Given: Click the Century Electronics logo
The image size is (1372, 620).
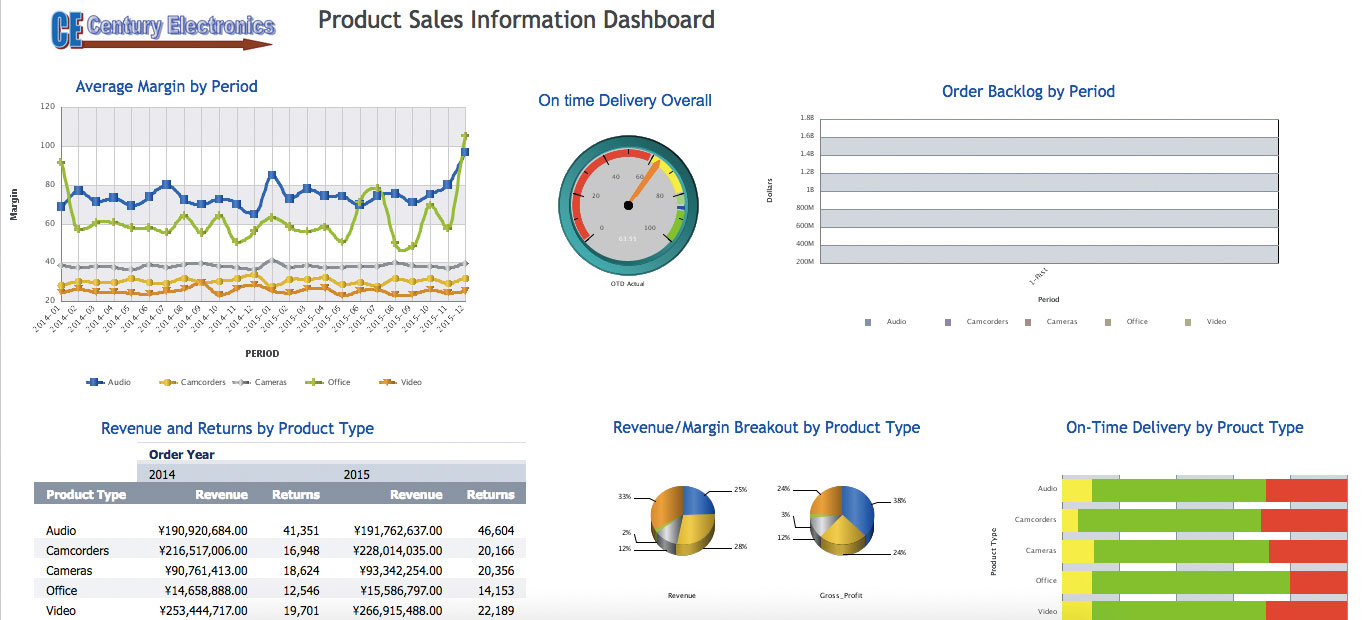Looking at the screenshot, I should point(162,29).
